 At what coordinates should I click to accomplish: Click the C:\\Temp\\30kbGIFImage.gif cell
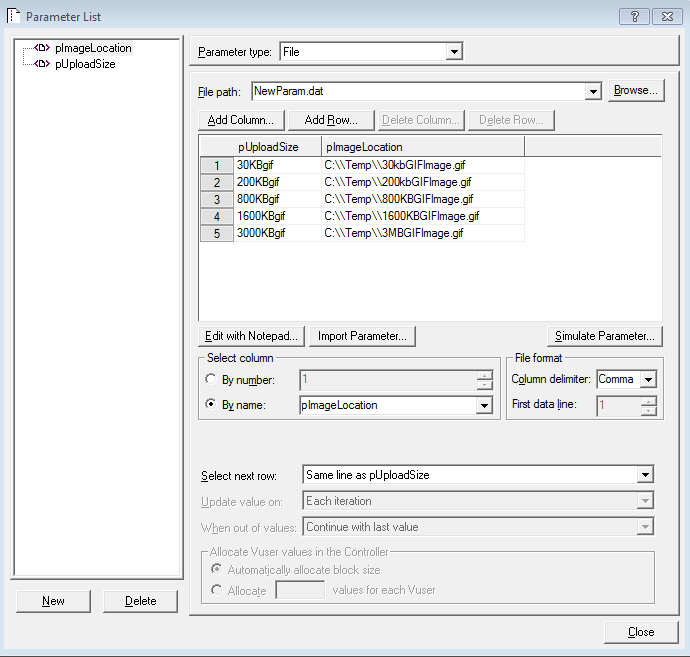click(x=423, y=165)
